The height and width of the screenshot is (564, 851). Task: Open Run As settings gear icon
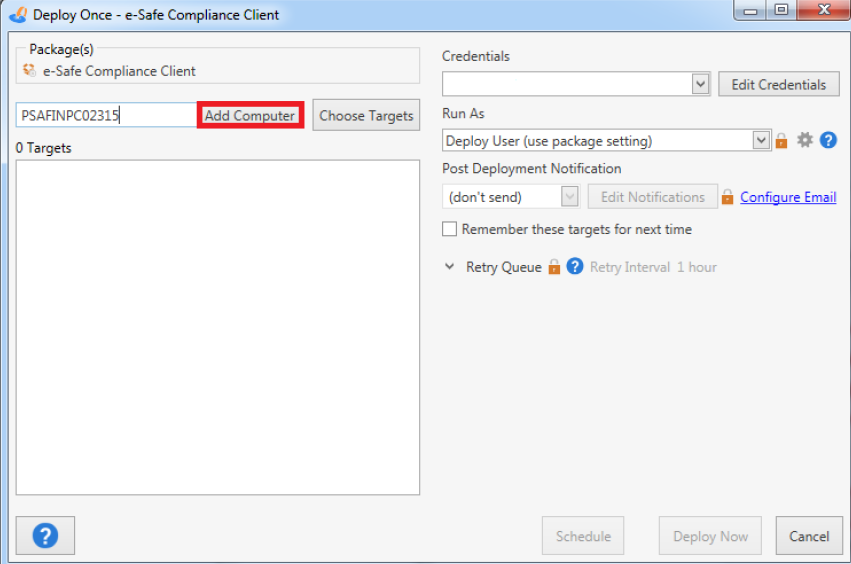tap(805, 141)
